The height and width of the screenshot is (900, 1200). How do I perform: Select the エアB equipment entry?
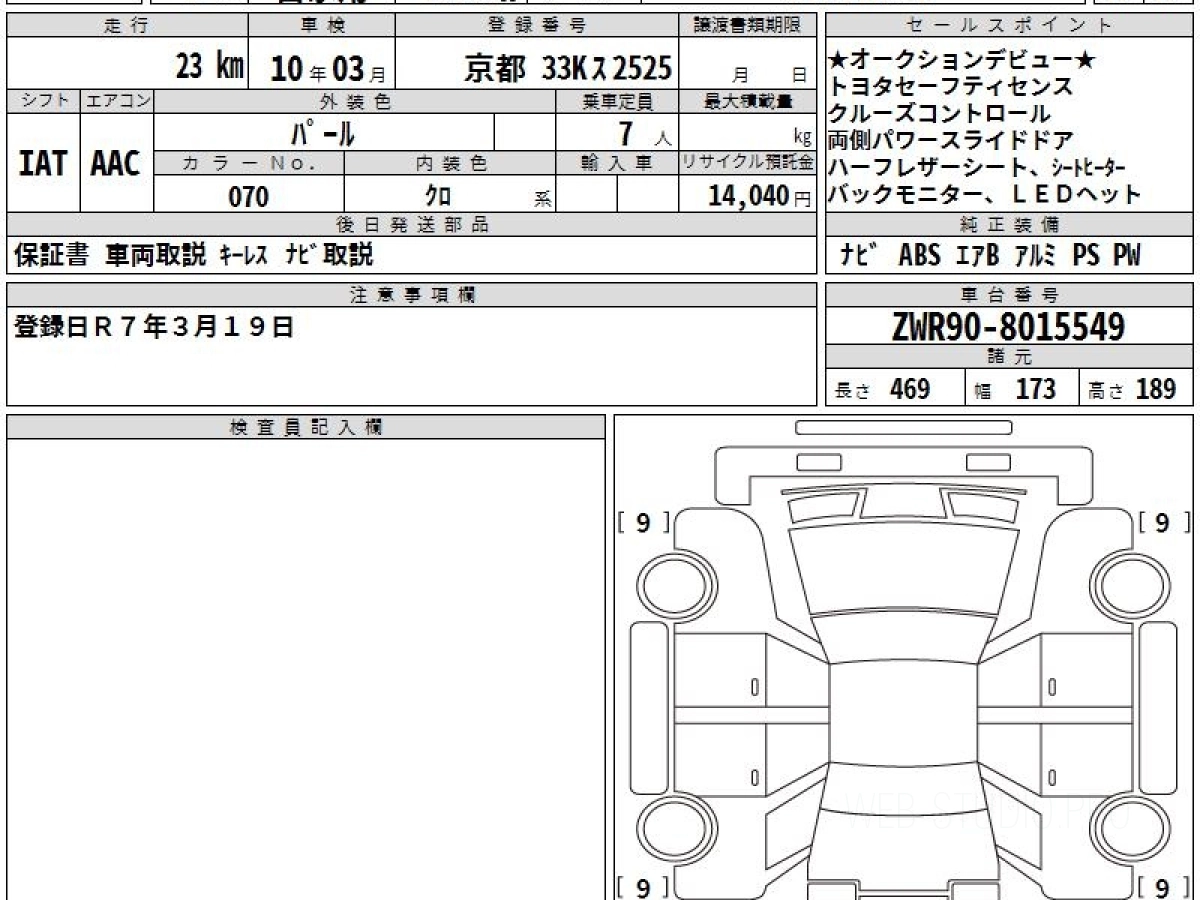pos(977,256)
